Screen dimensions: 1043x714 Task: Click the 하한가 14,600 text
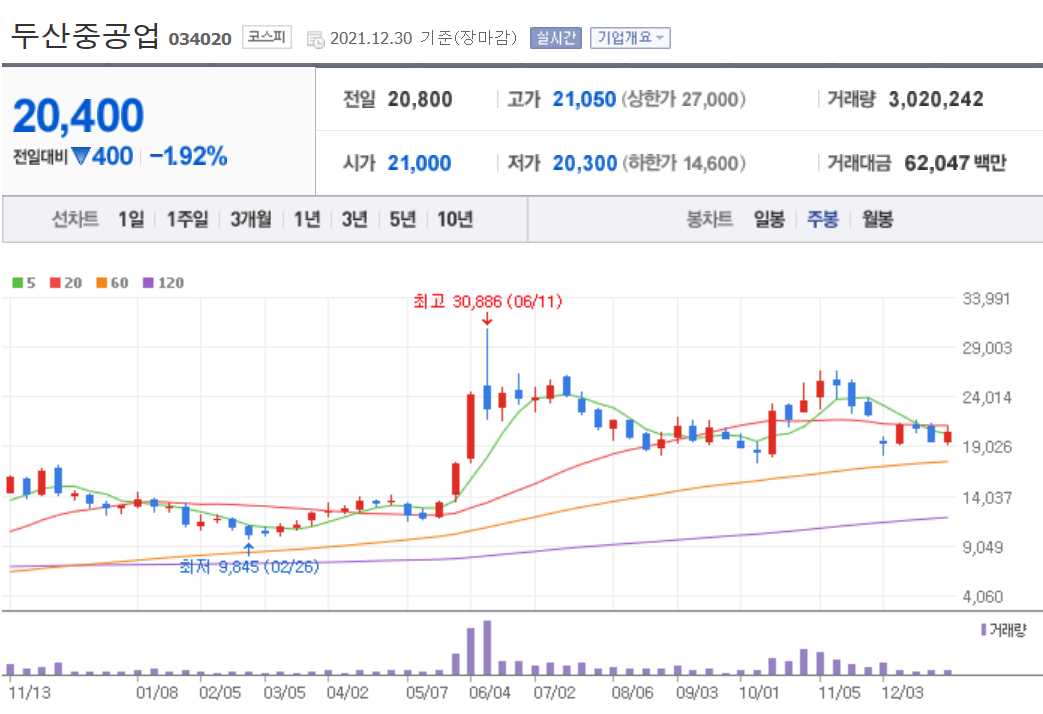point(684,164)
